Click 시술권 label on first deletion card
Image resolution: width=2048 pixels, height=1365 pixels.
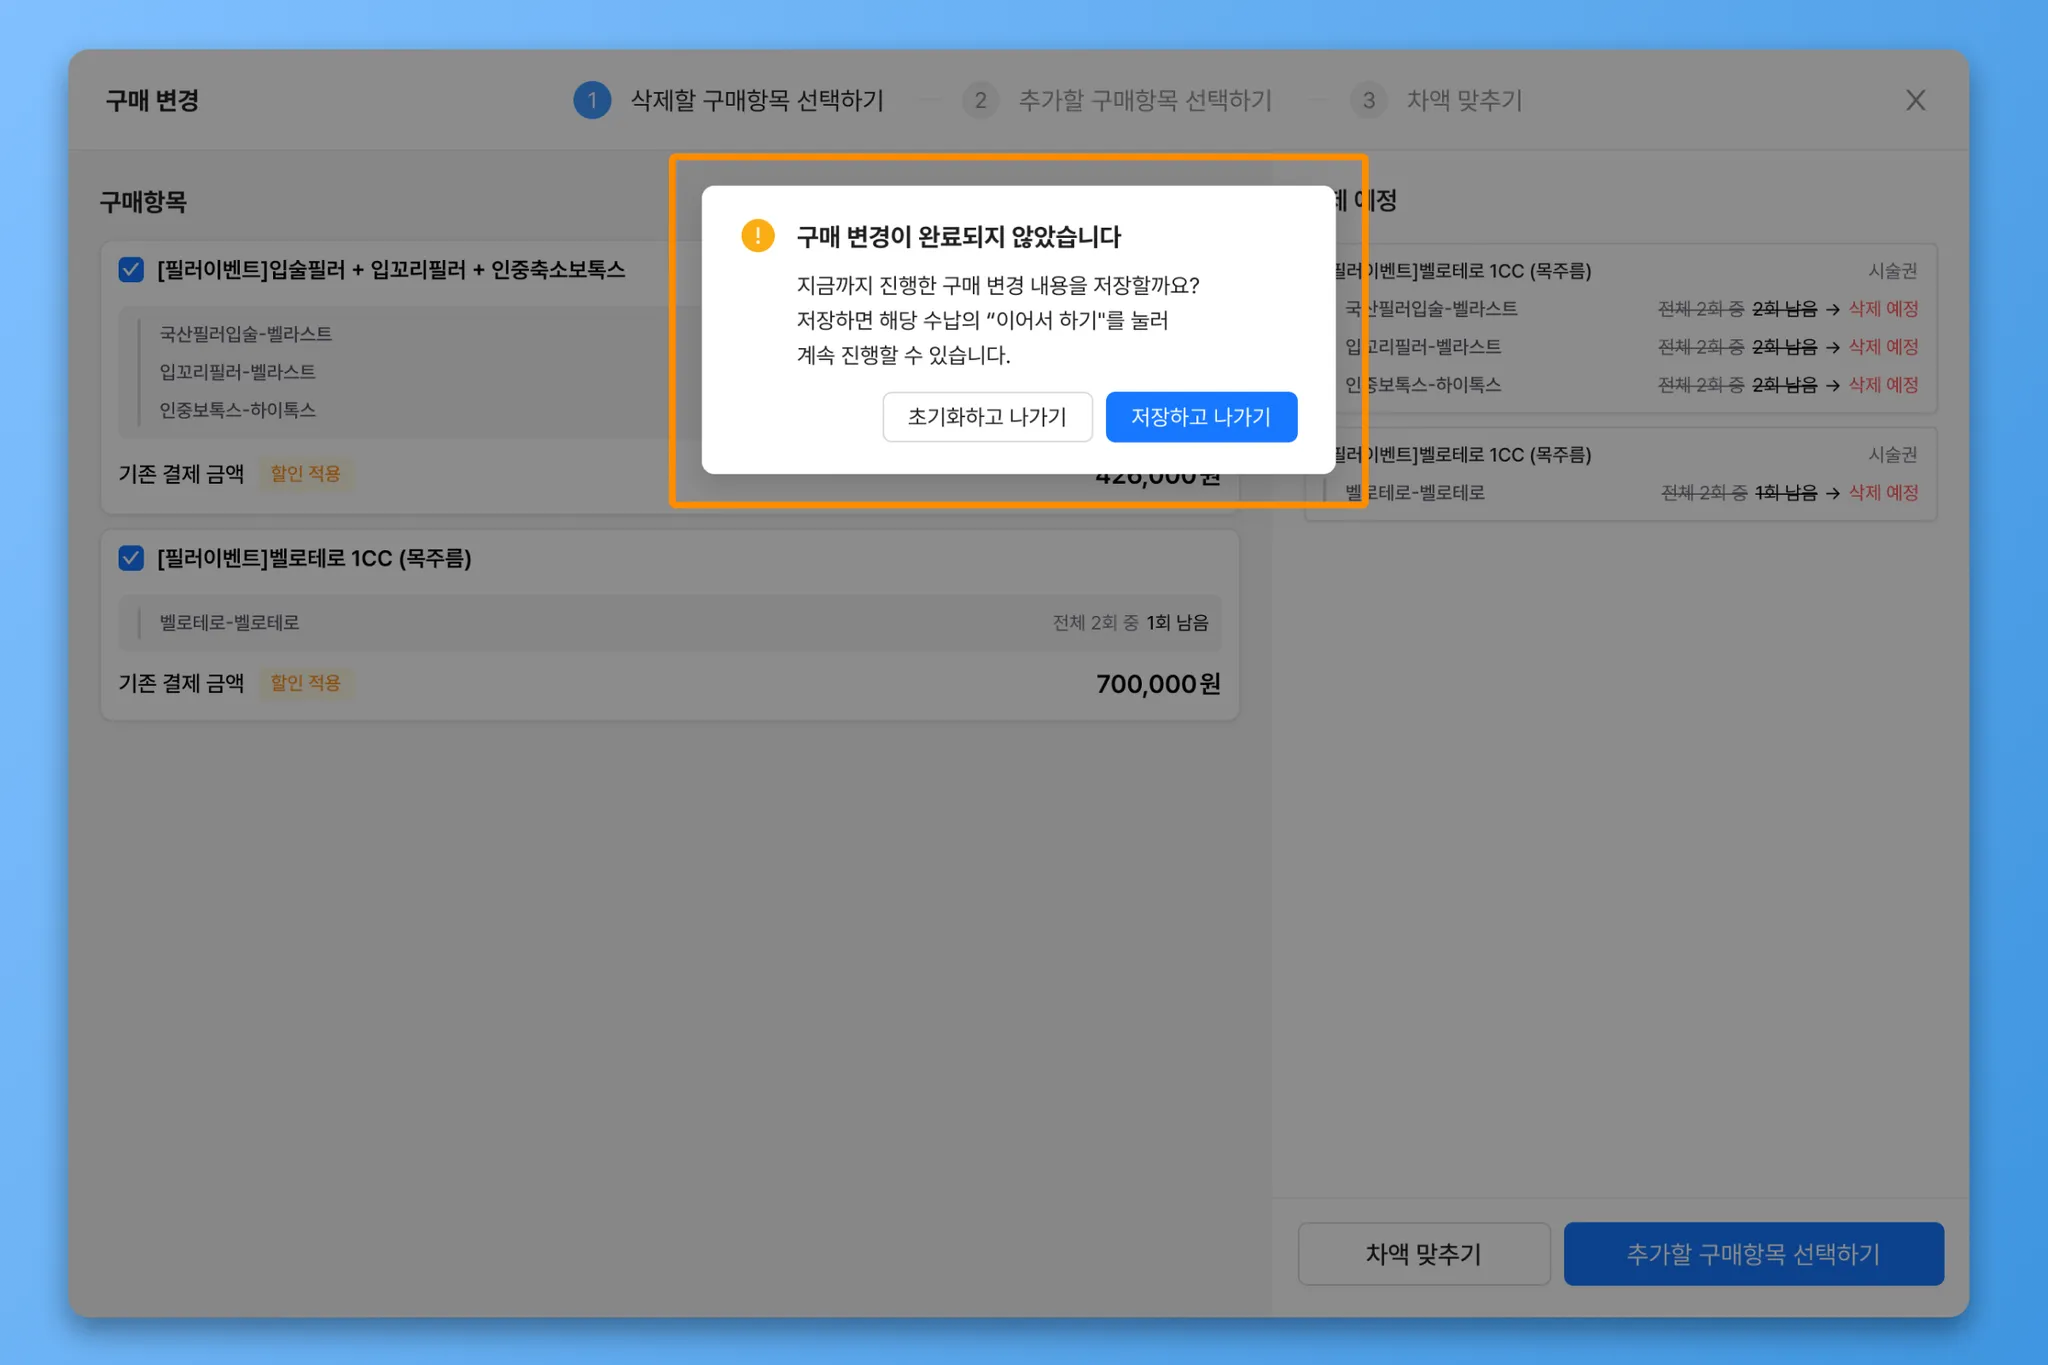pyautogui.click(x=1892, y=271)
